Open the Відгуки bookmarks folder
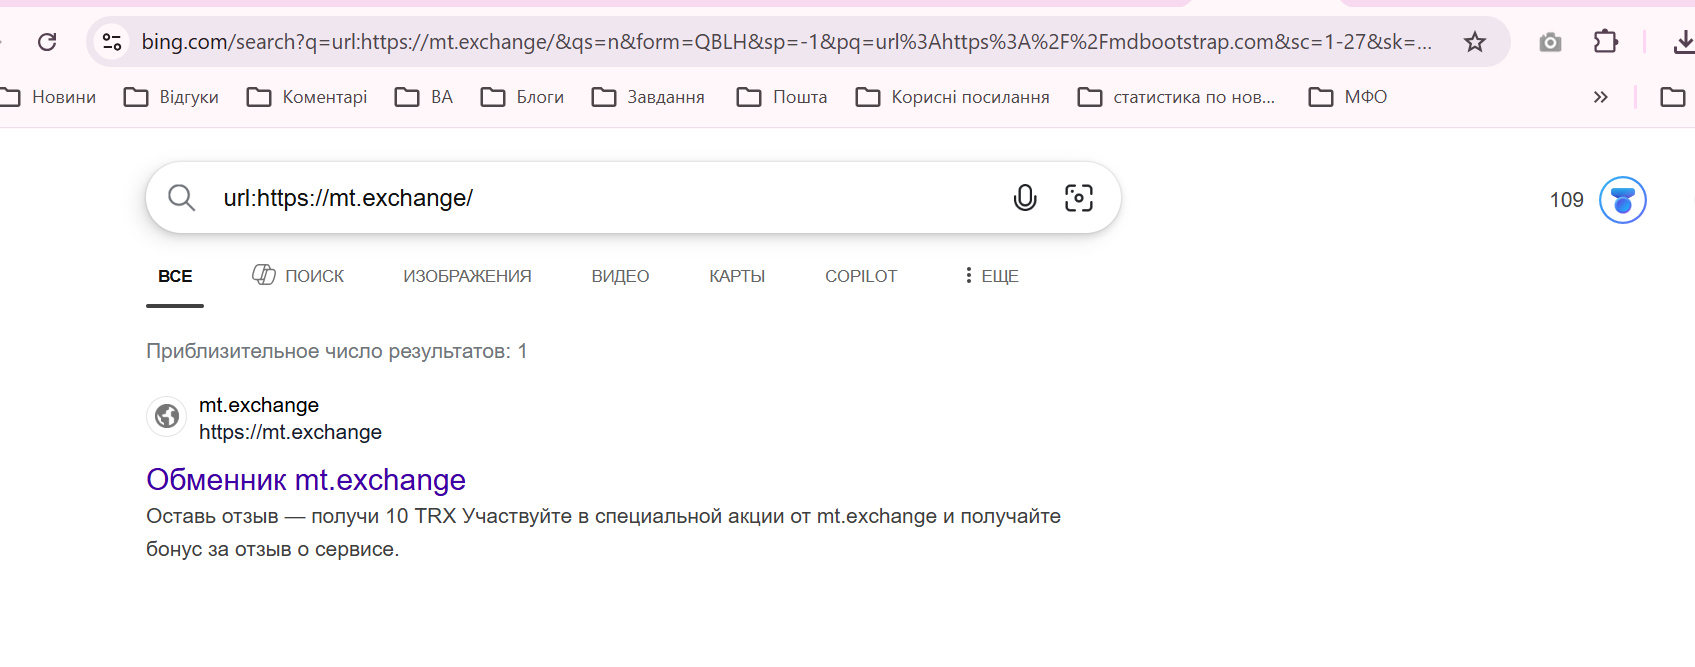This screenshot has width=1695, height=667. (171, 97)
